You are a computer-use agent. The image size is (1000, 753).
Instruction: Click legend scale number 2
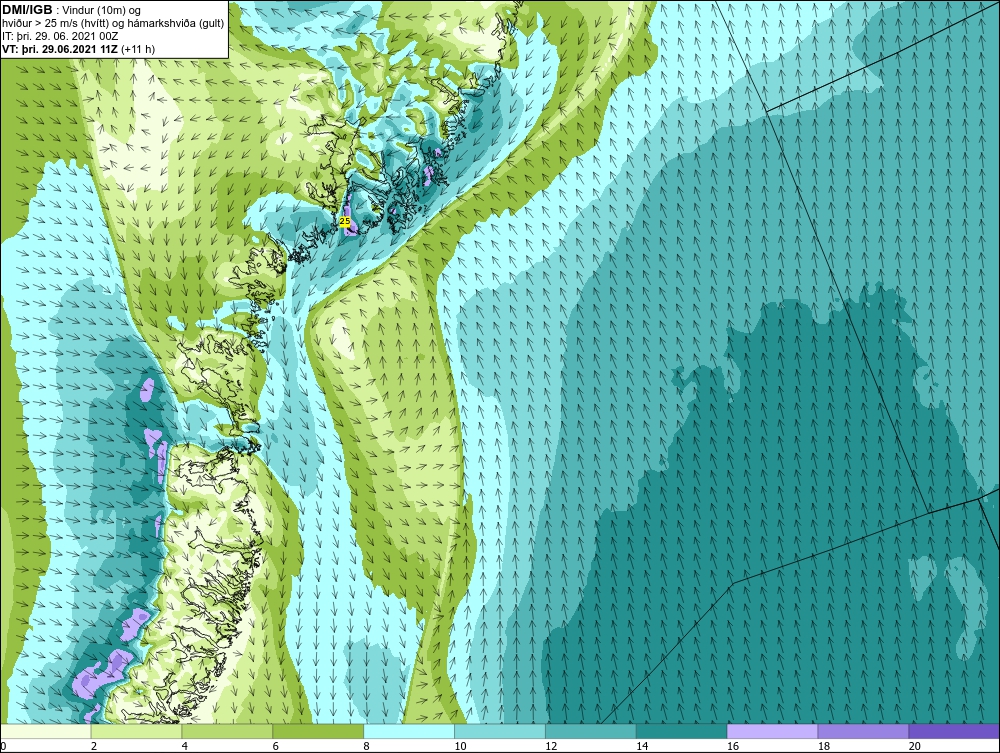click(94, 746)
